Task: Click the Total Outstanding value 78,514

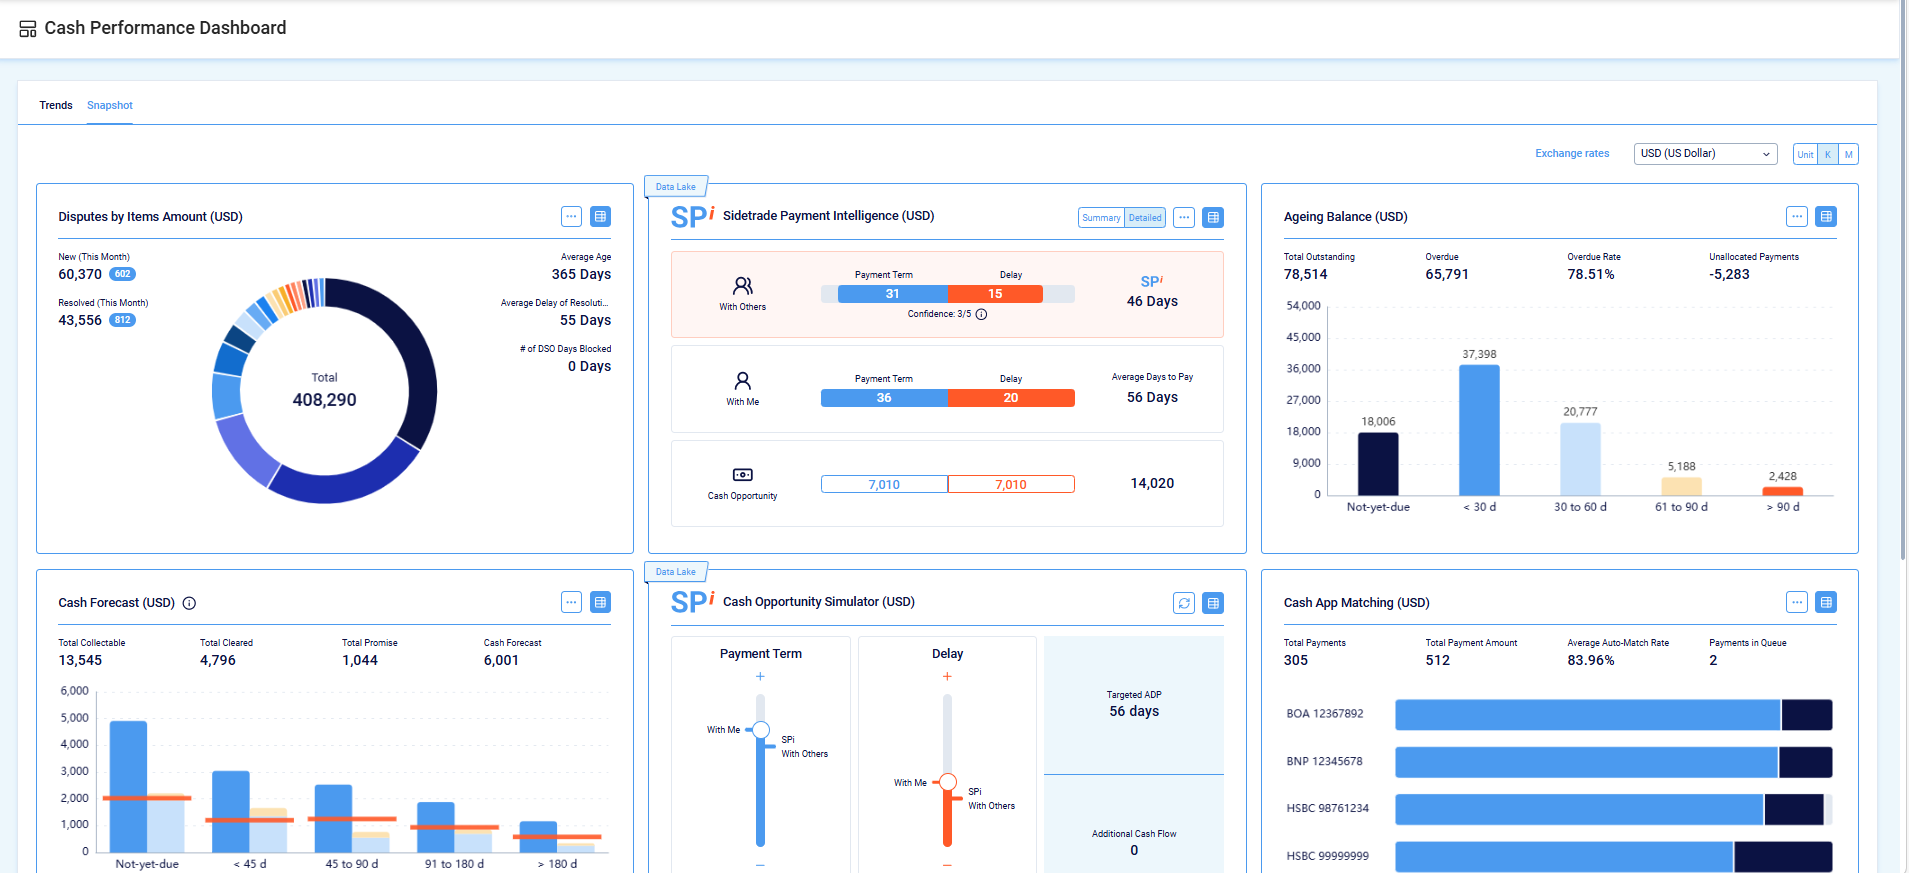Action: [1306, 274]
